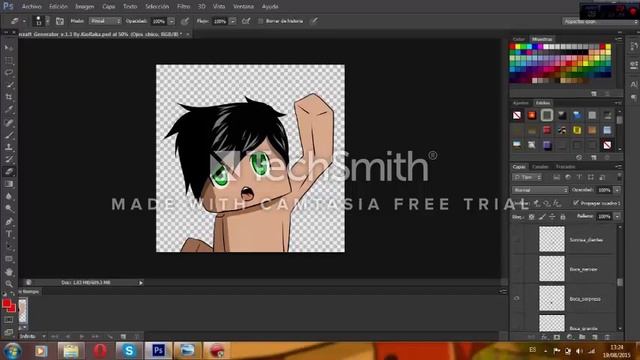This screenshot has height=360, width=640.
Task: Click tablet pressure size icon in options bar
Action: (314, 21)
